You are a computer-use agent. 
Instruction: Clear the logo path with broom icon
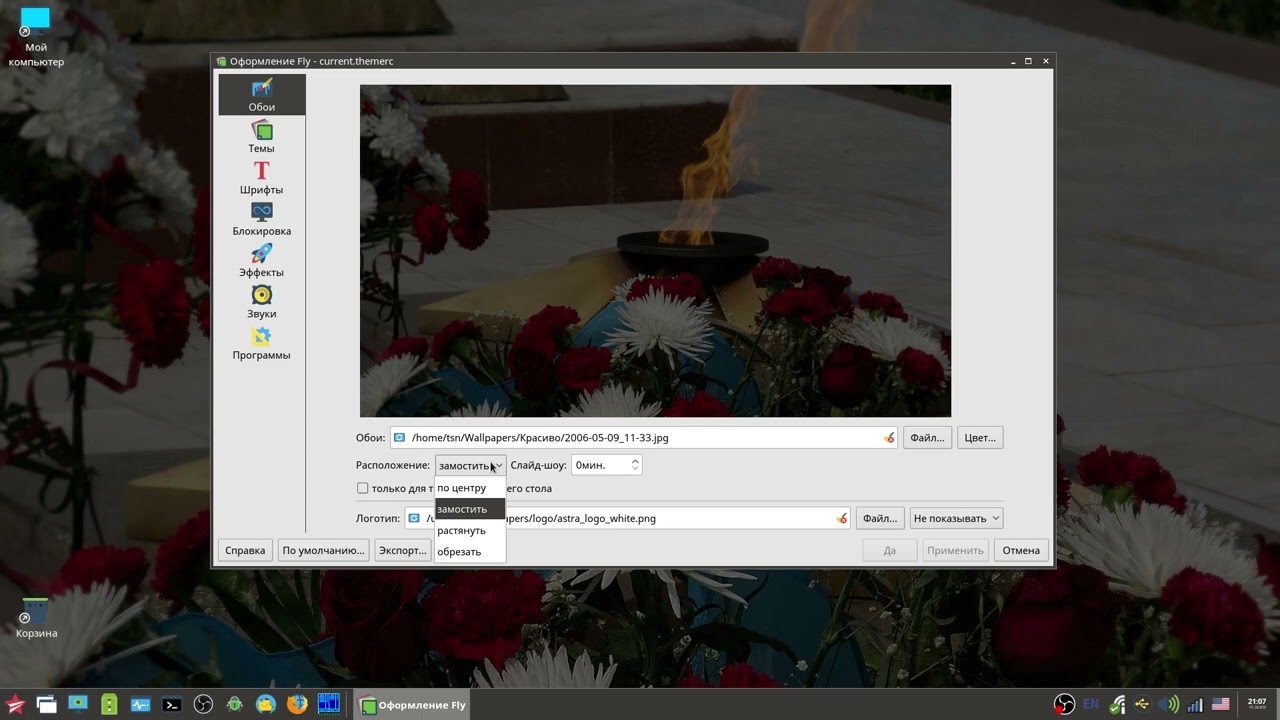click(842, 518)
